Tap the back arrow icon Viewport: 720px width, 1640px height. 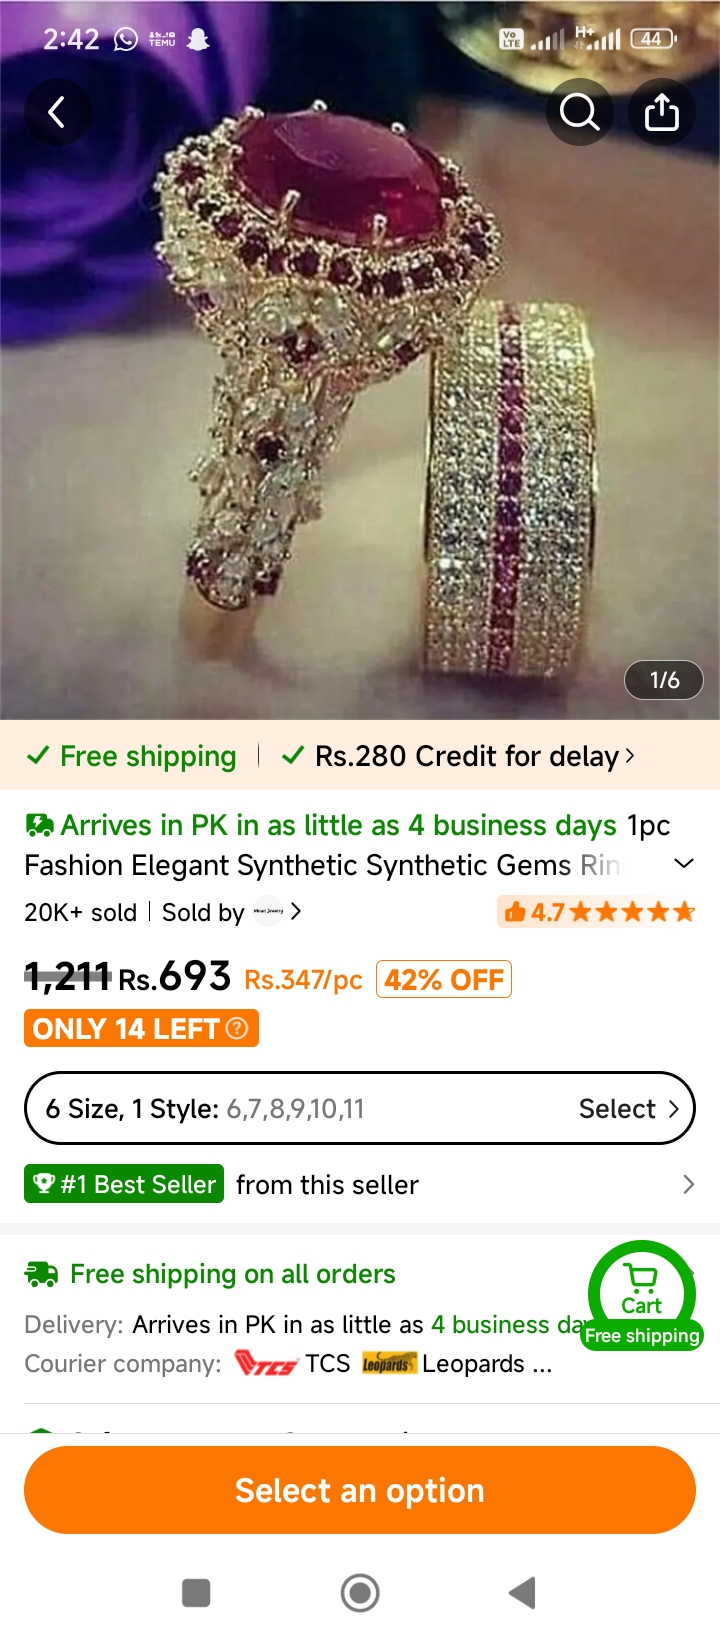[x=57, y=112]
